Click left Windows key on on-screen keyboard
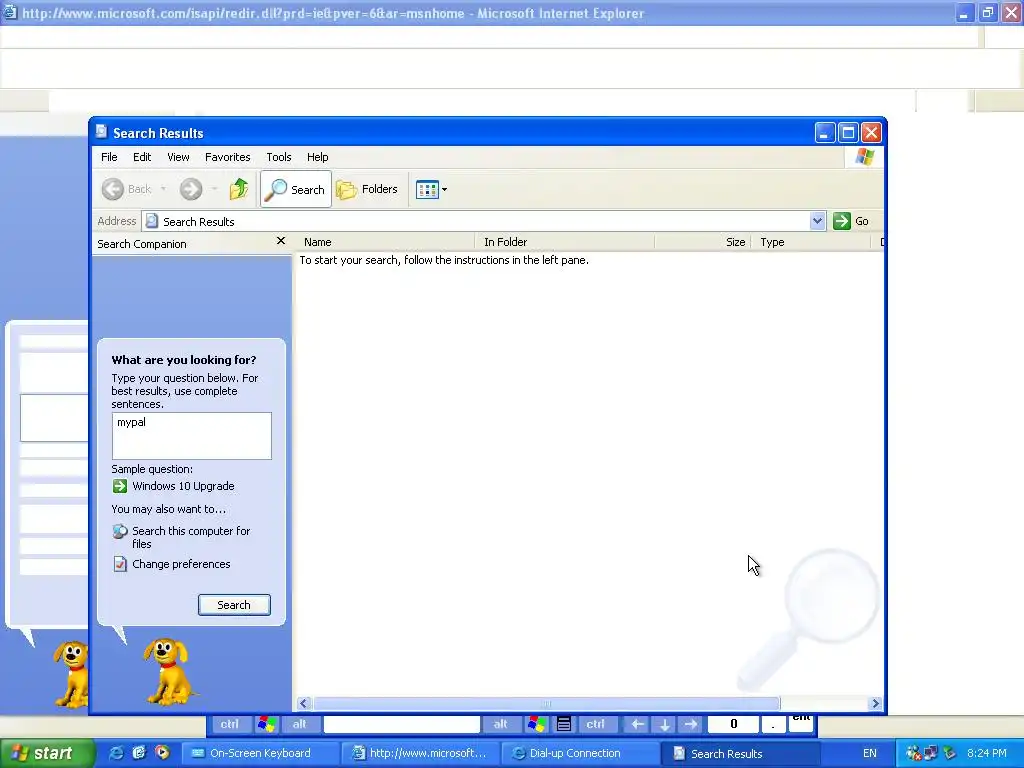 click(x=266, y=724)
